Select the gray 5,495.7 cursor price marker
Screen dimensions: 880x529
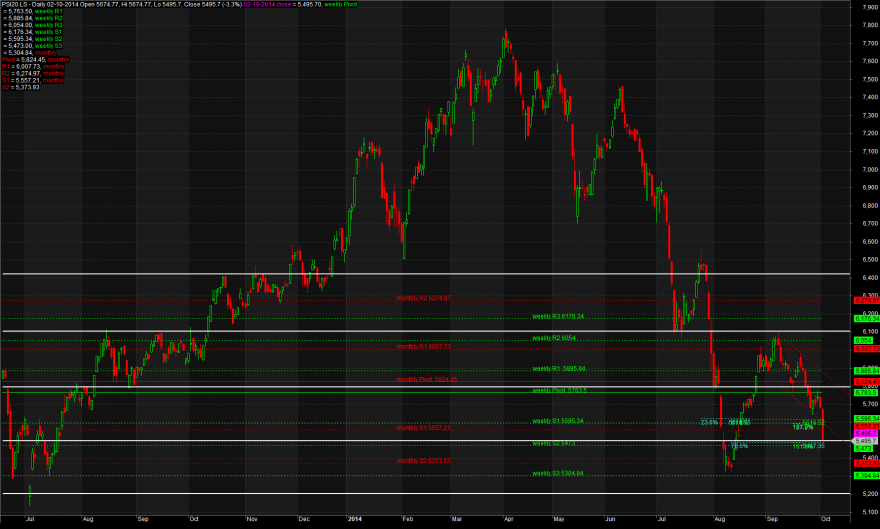tap(865, 441)
